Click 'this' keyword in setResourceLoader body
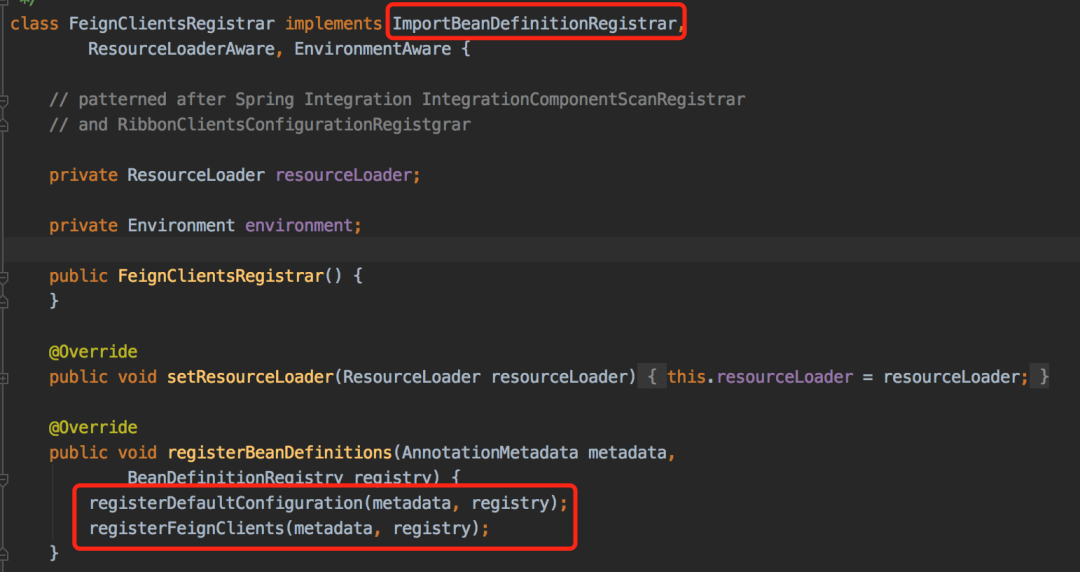Screen dimensions: 1080x572 point(686,377)
